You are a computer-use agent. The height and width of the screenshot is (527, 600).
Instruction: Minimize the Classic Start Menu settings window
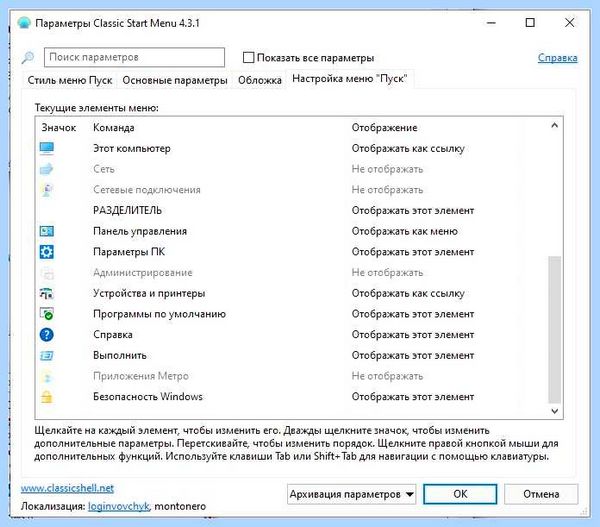pyautogui.click(x=491, y=23)
